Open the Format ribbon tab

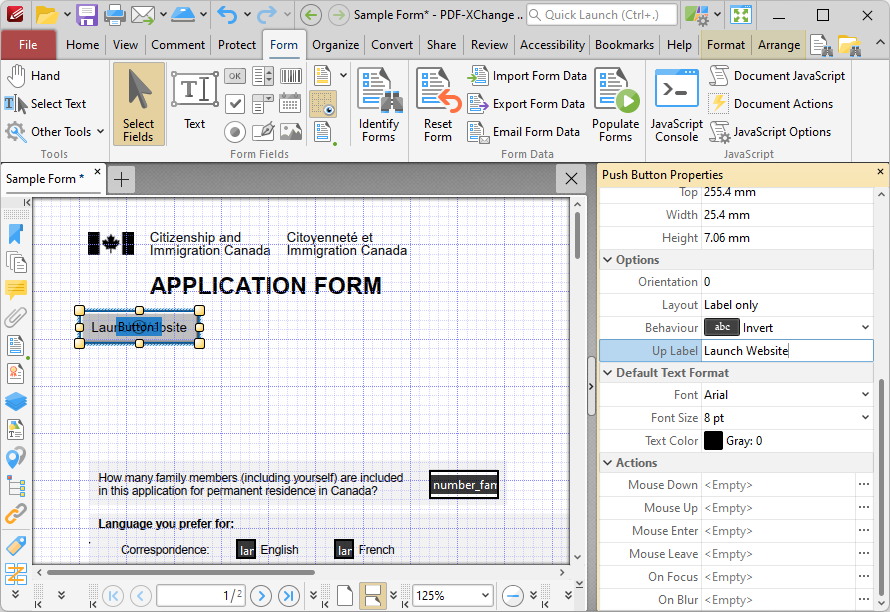click(x=725, y=45)
